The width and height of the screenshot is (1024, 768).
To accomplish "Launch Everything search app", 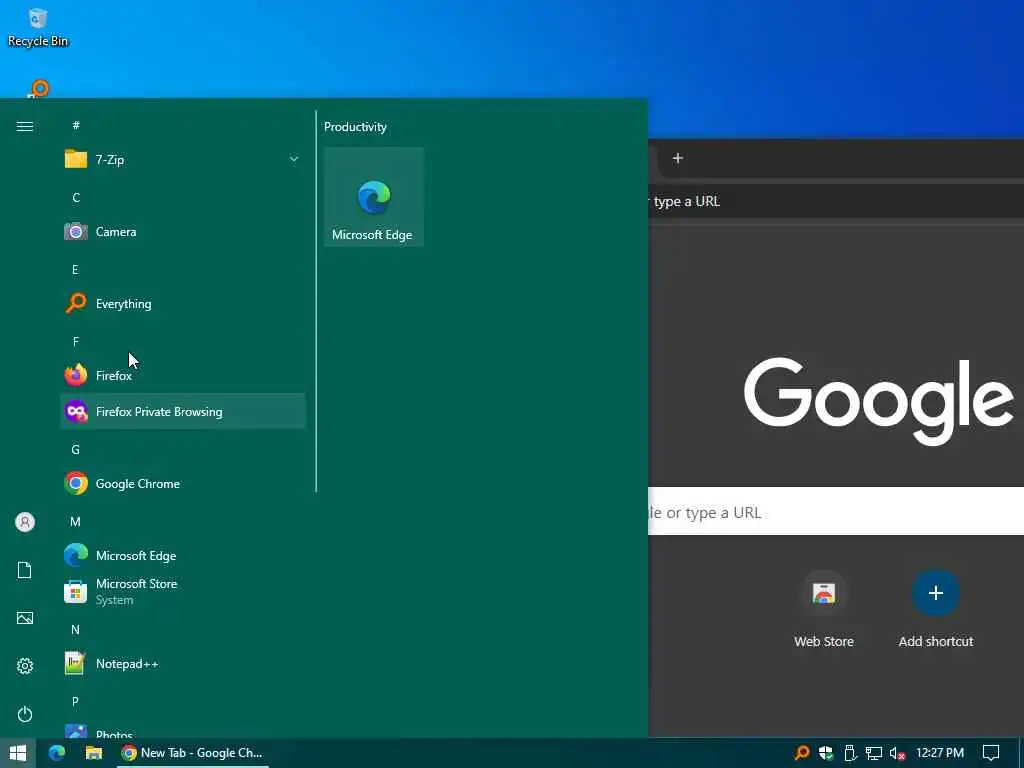I will (x=183, y=304).
